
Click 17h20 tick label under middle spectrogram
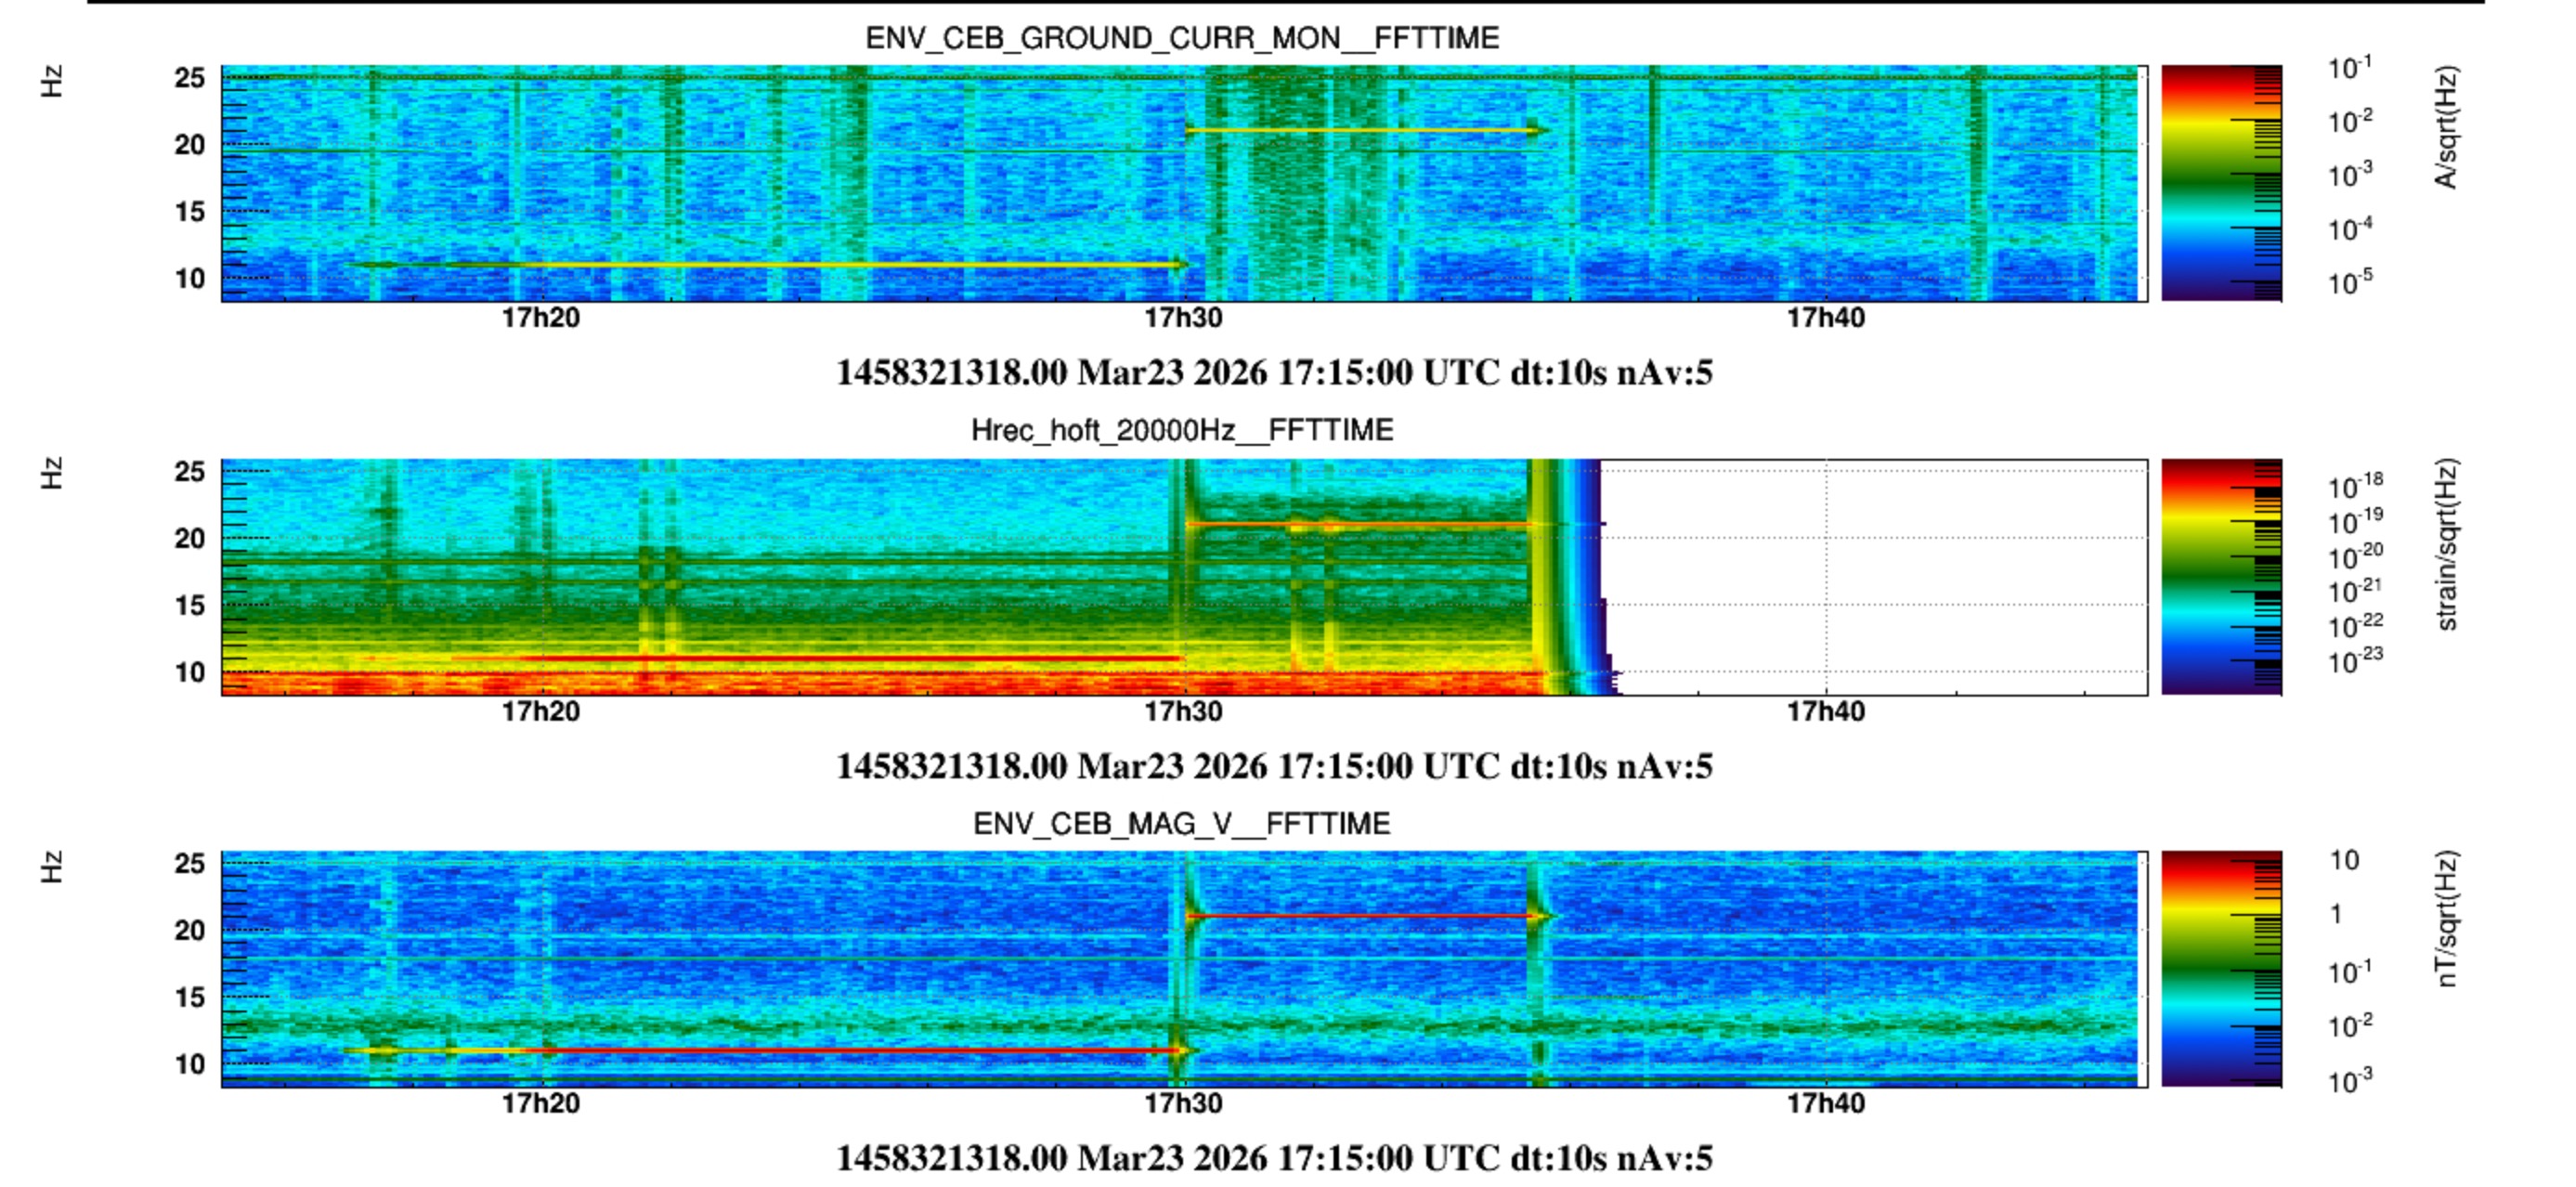coord(541,711)
